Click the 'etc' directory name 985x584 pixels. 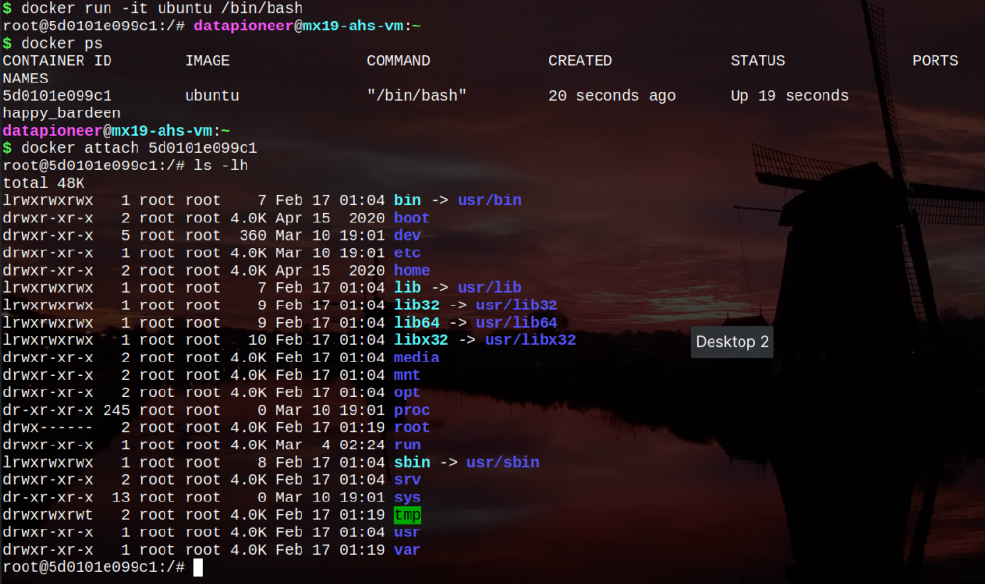407,253
